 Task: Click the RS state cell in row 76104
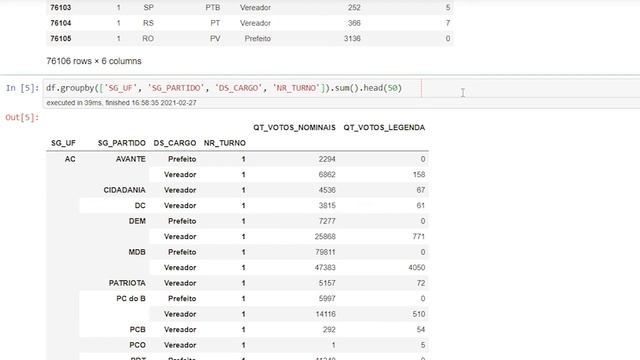(148, 23)
